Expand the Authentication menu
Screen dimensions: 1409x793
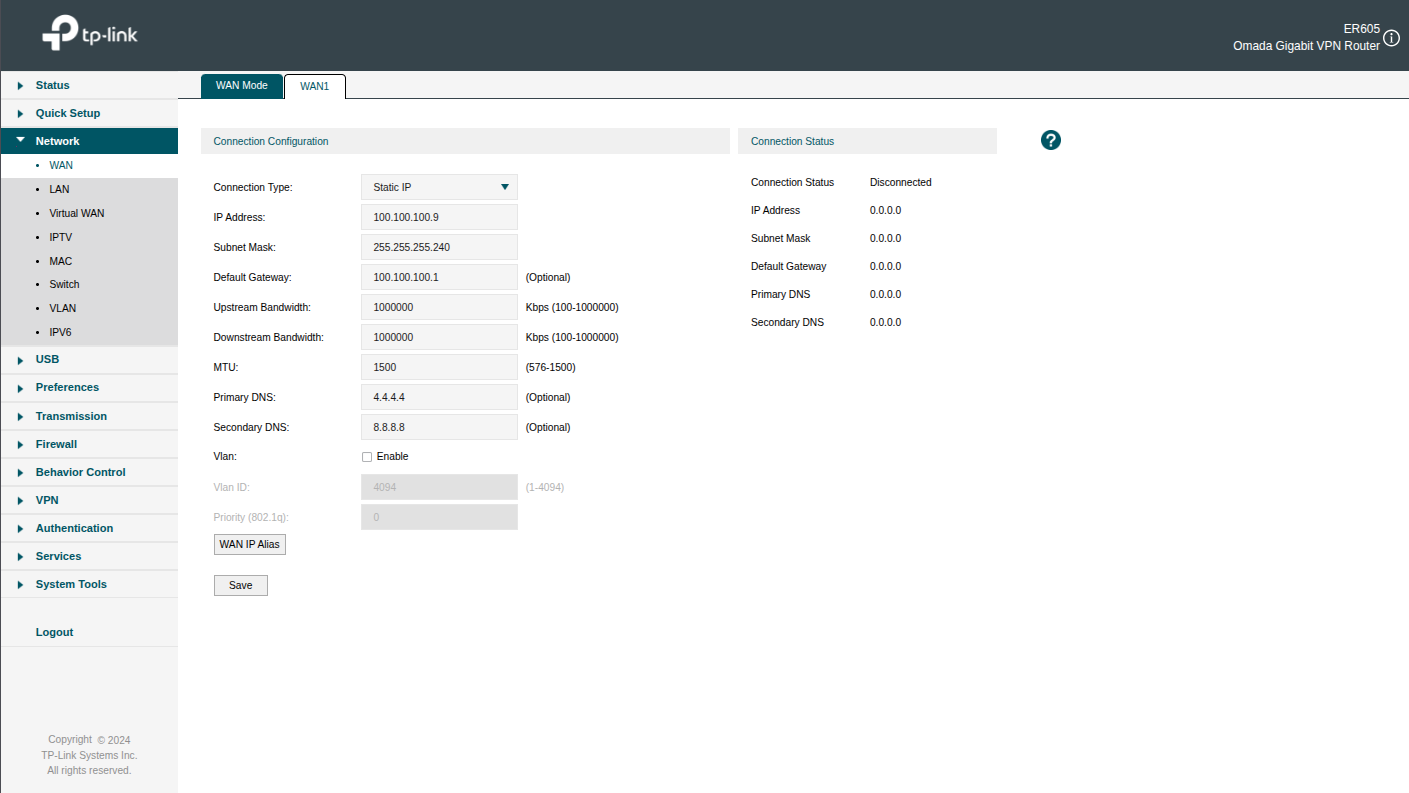89,528
